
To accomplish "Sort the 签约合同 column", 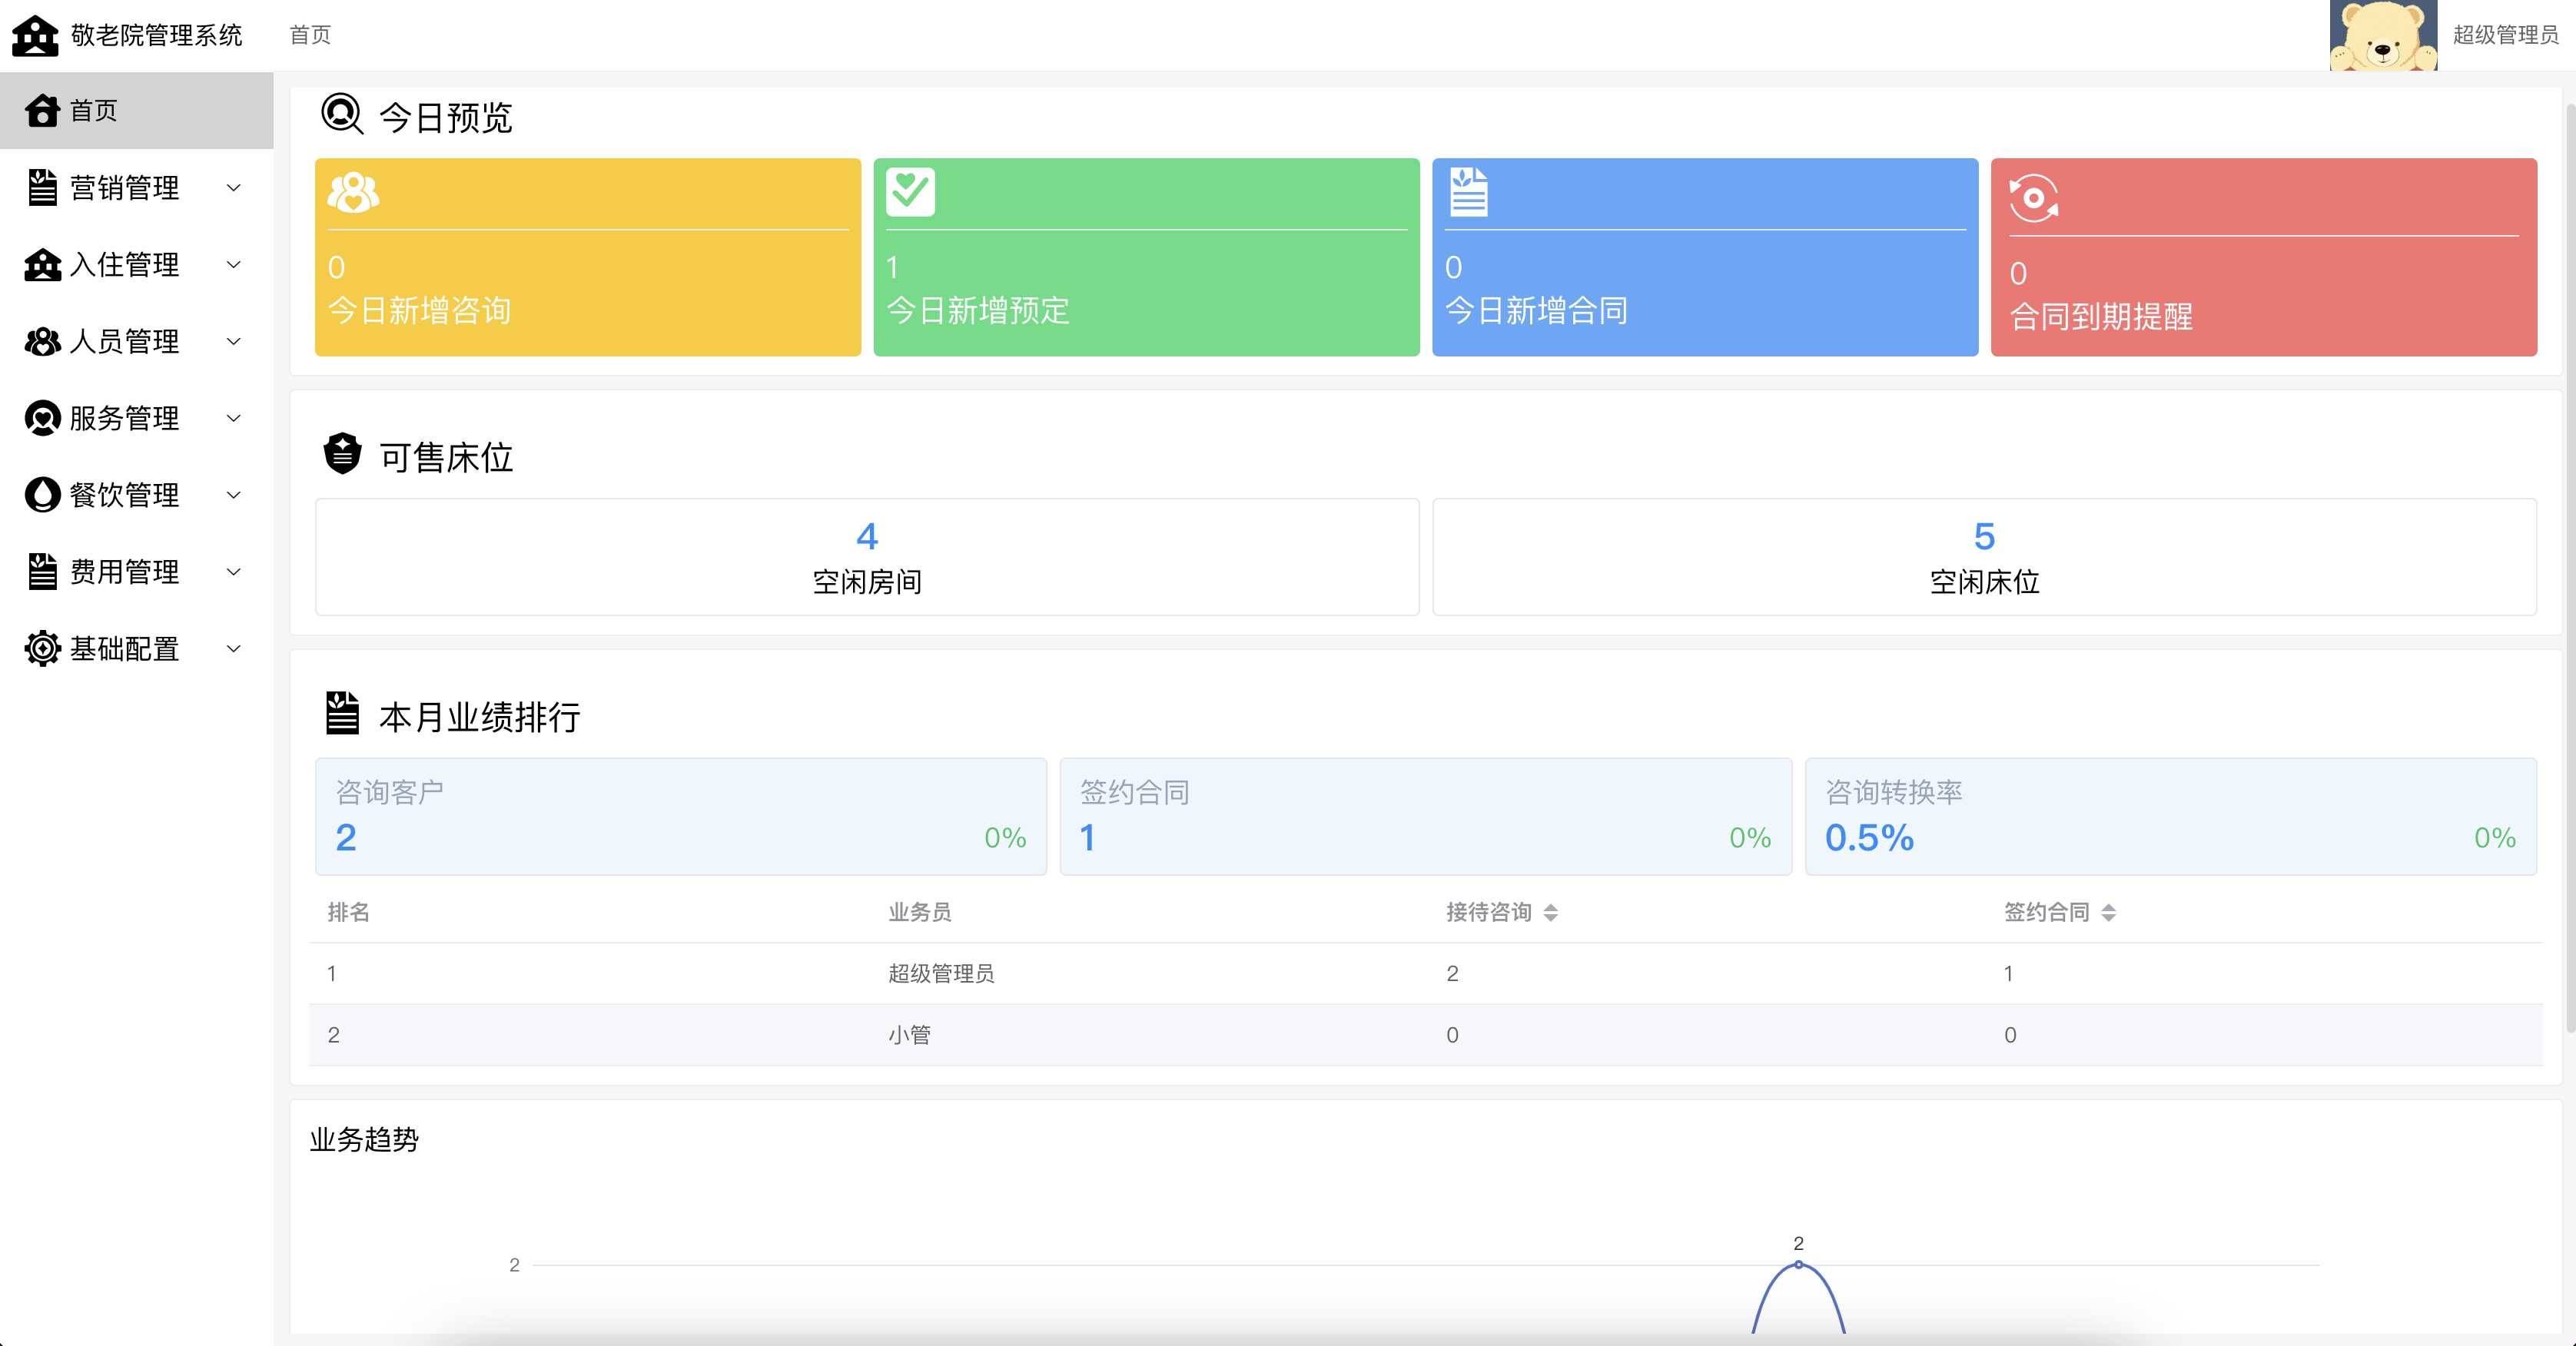I will point(2108,912).
